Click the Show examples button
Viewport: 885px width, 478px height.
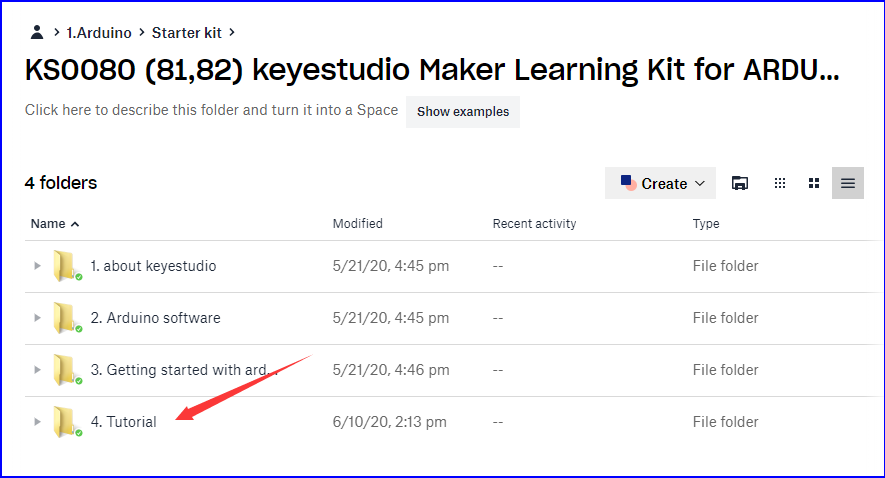[463, 112]
